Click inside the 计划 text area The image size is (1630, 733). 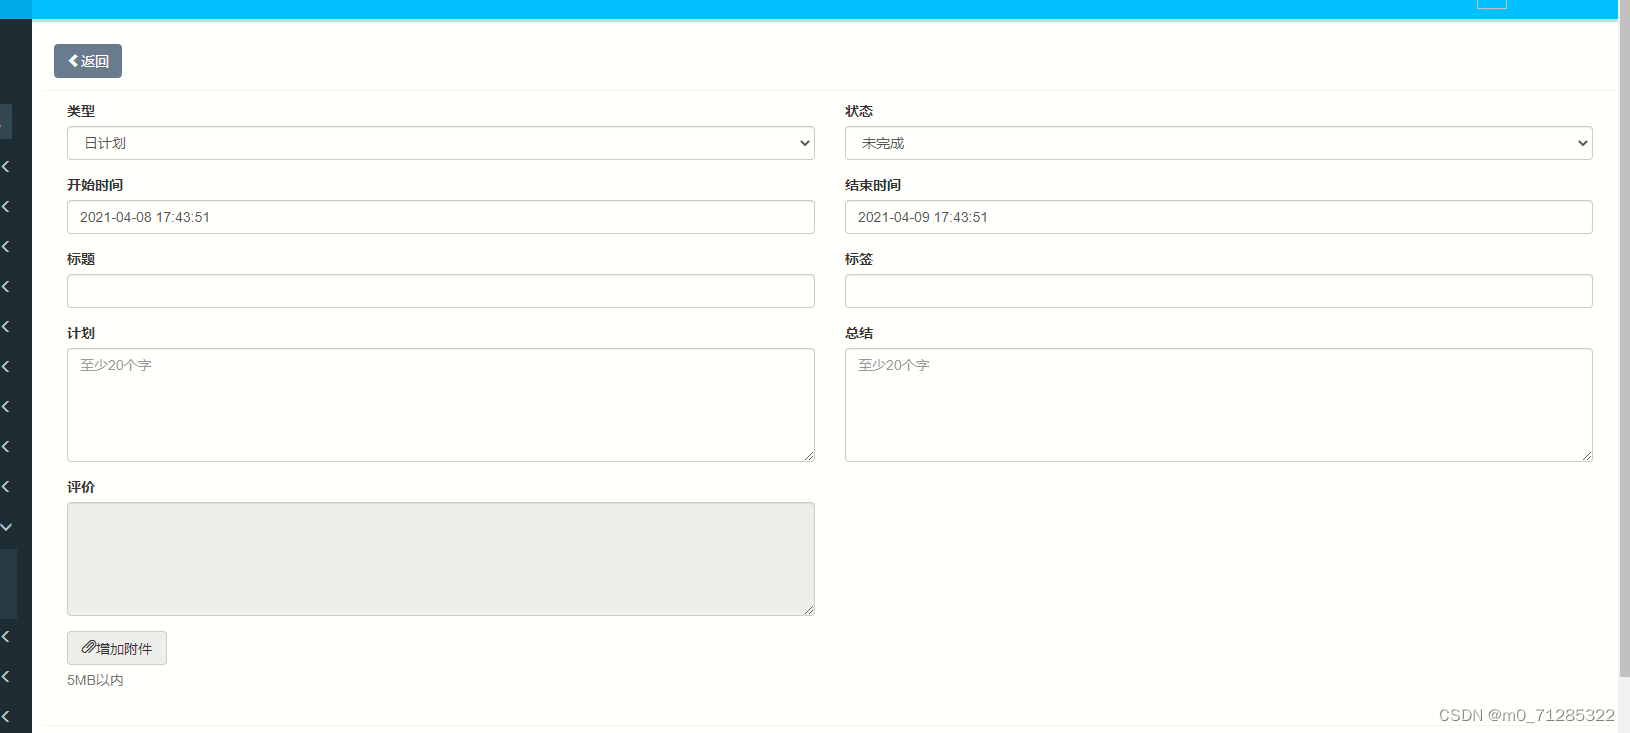[x=441, y=405]
